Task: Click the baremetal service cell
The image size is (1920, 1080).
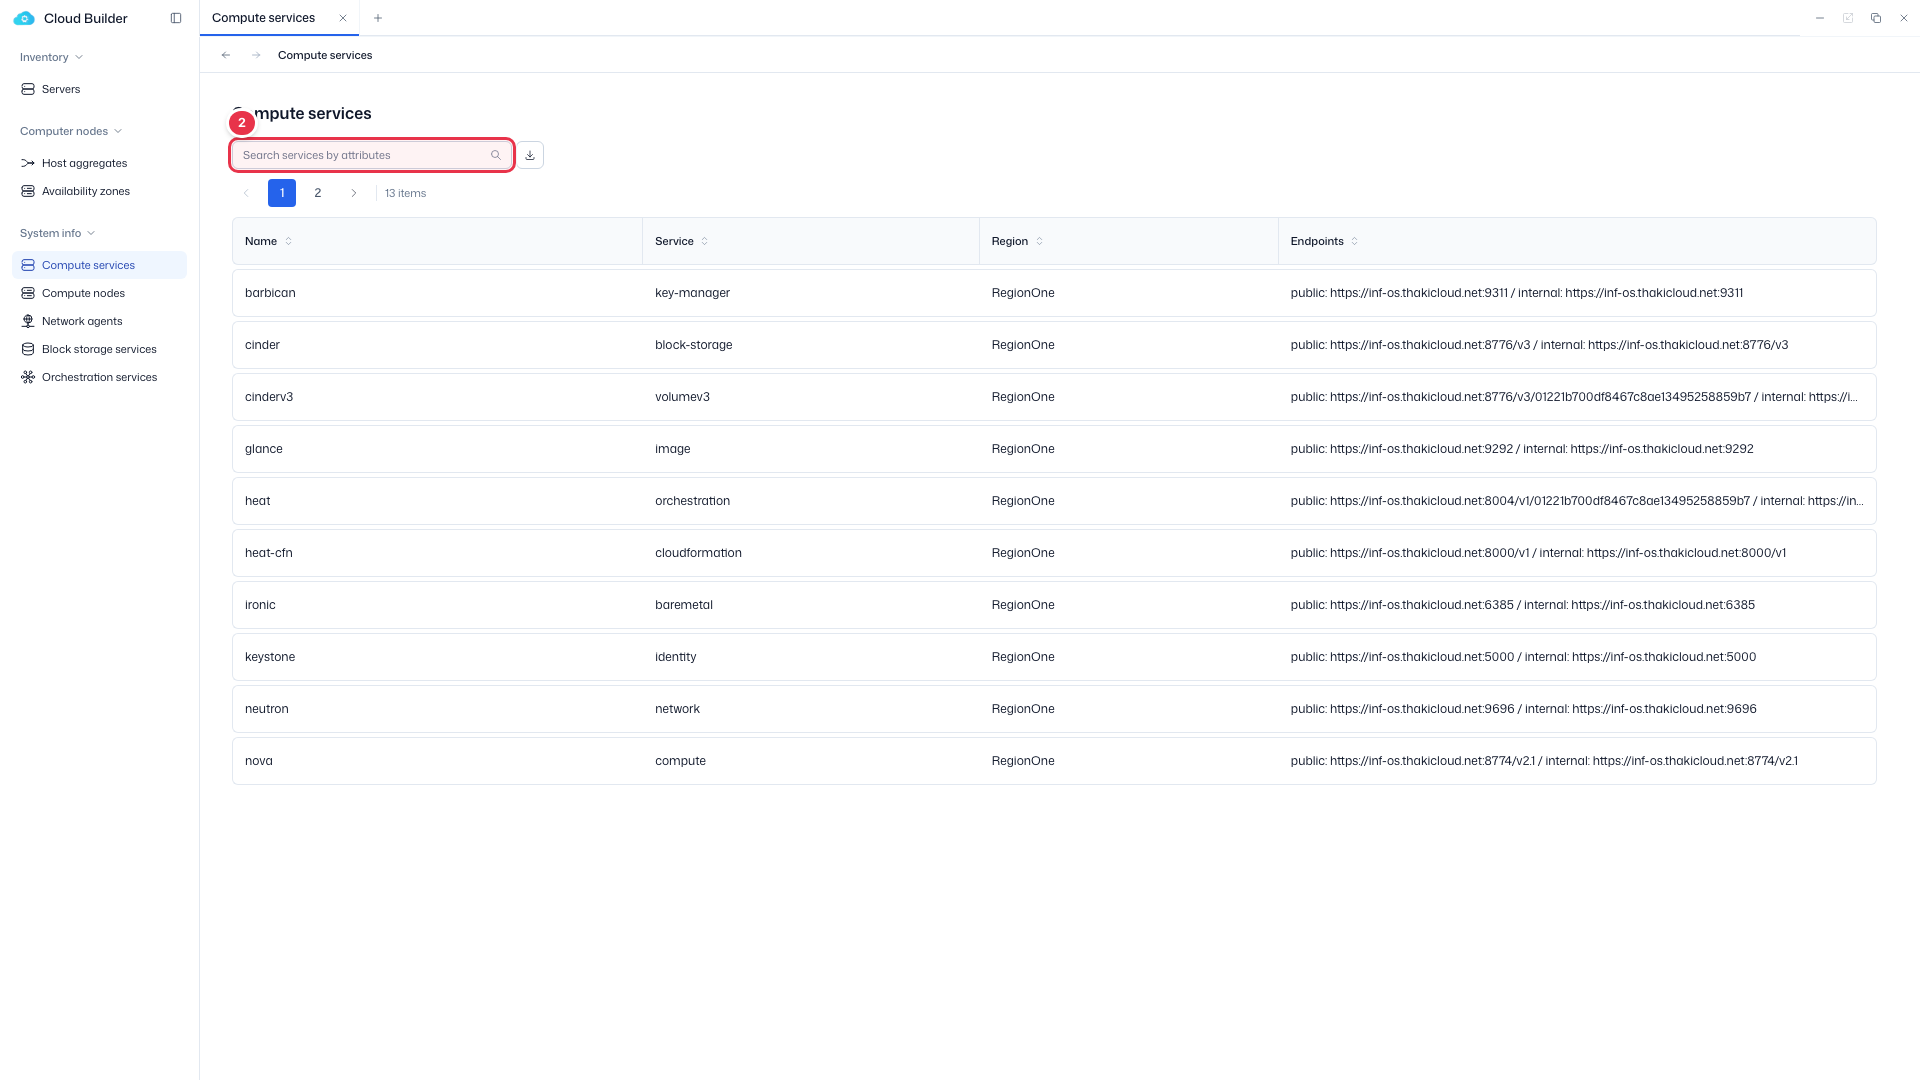Action: tap(684, 605)
